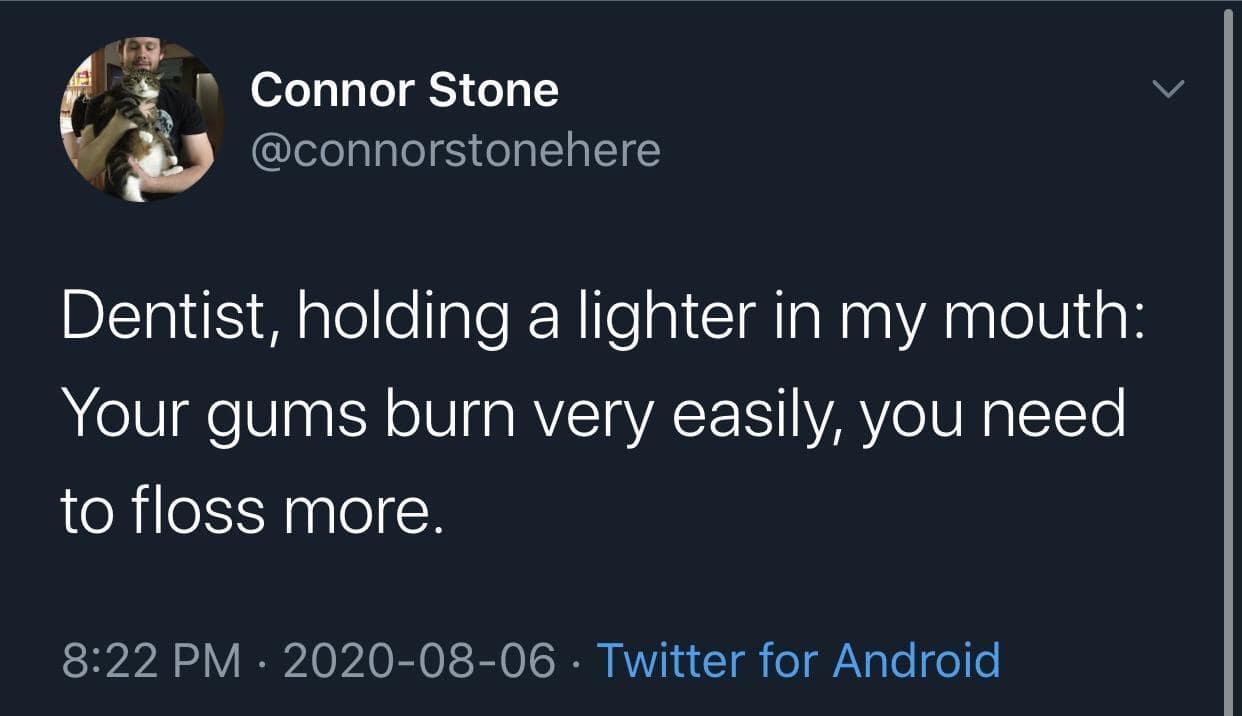1242x716 pixels.
Task: Click the word "very" in the tweet
Action: [591, 415]
